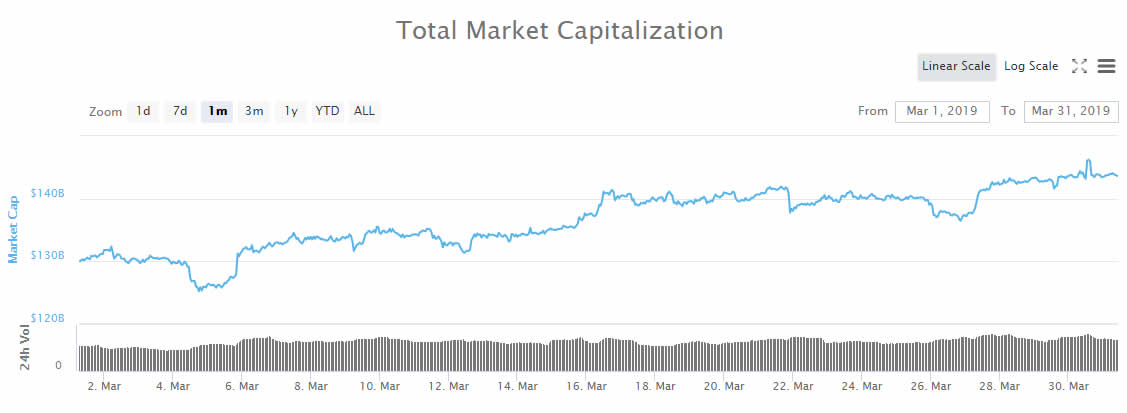
Task: Click the market cap dip near 5 Mar
Action: pos(199,289)
